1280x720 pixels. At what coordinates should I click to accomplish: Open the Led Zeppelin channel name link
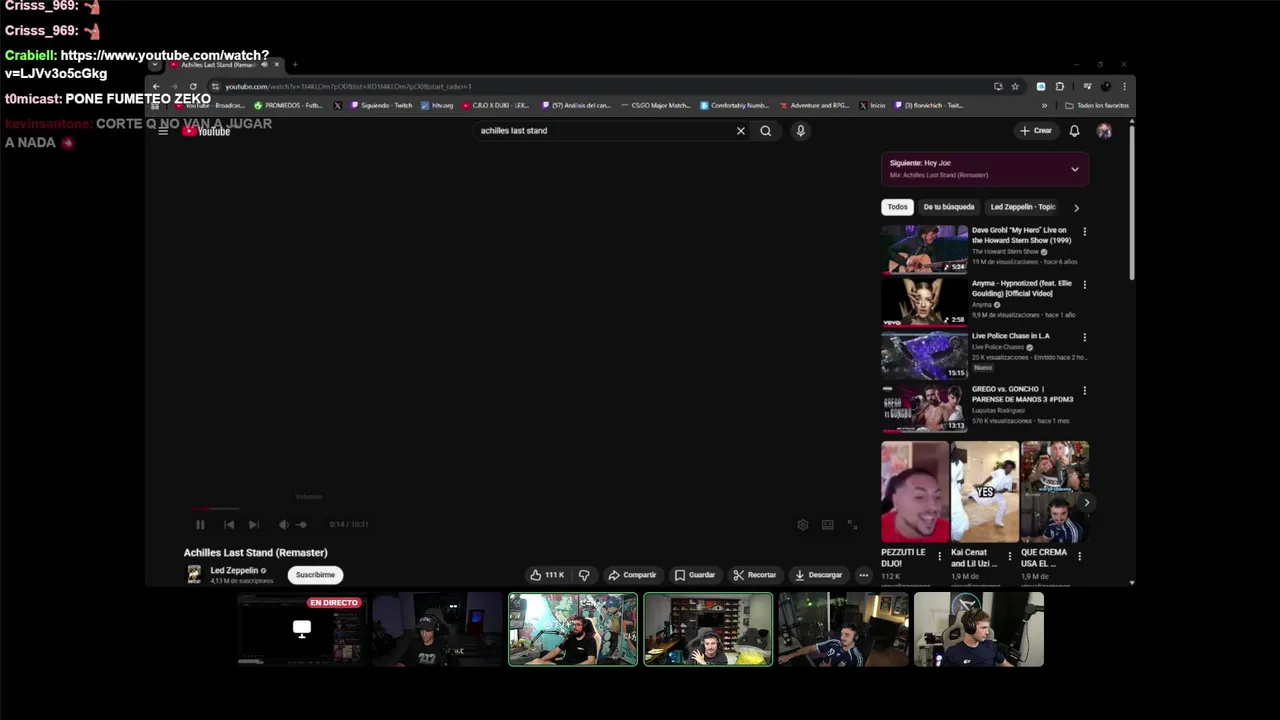234,570
